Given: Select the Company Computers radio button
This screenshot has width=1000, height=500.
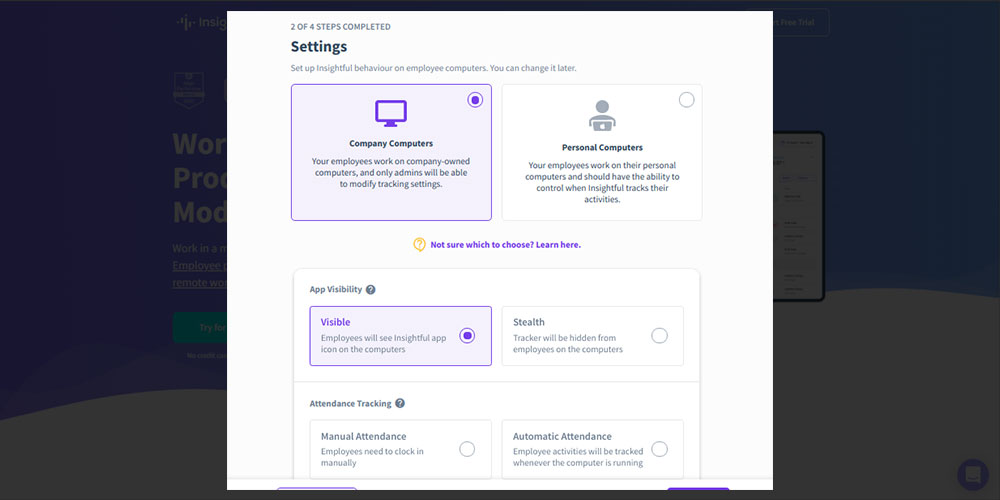Looking at the screenshot, I should (x=475, y=100).
